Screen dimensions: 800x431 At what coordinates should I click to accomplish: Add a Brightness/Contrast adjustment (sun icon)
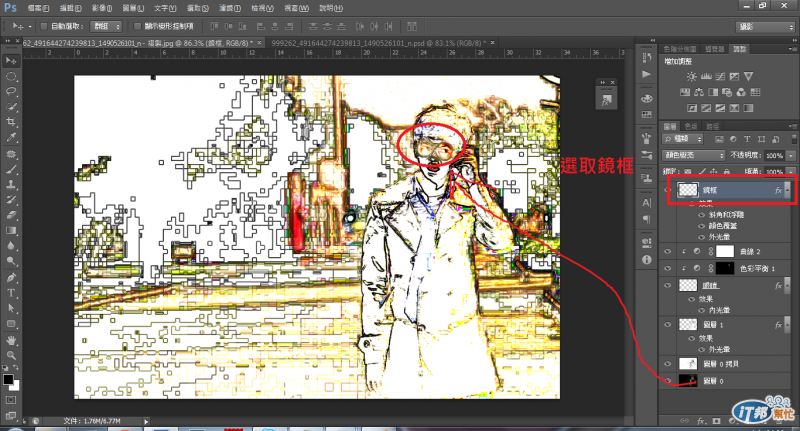coord(691,77)
